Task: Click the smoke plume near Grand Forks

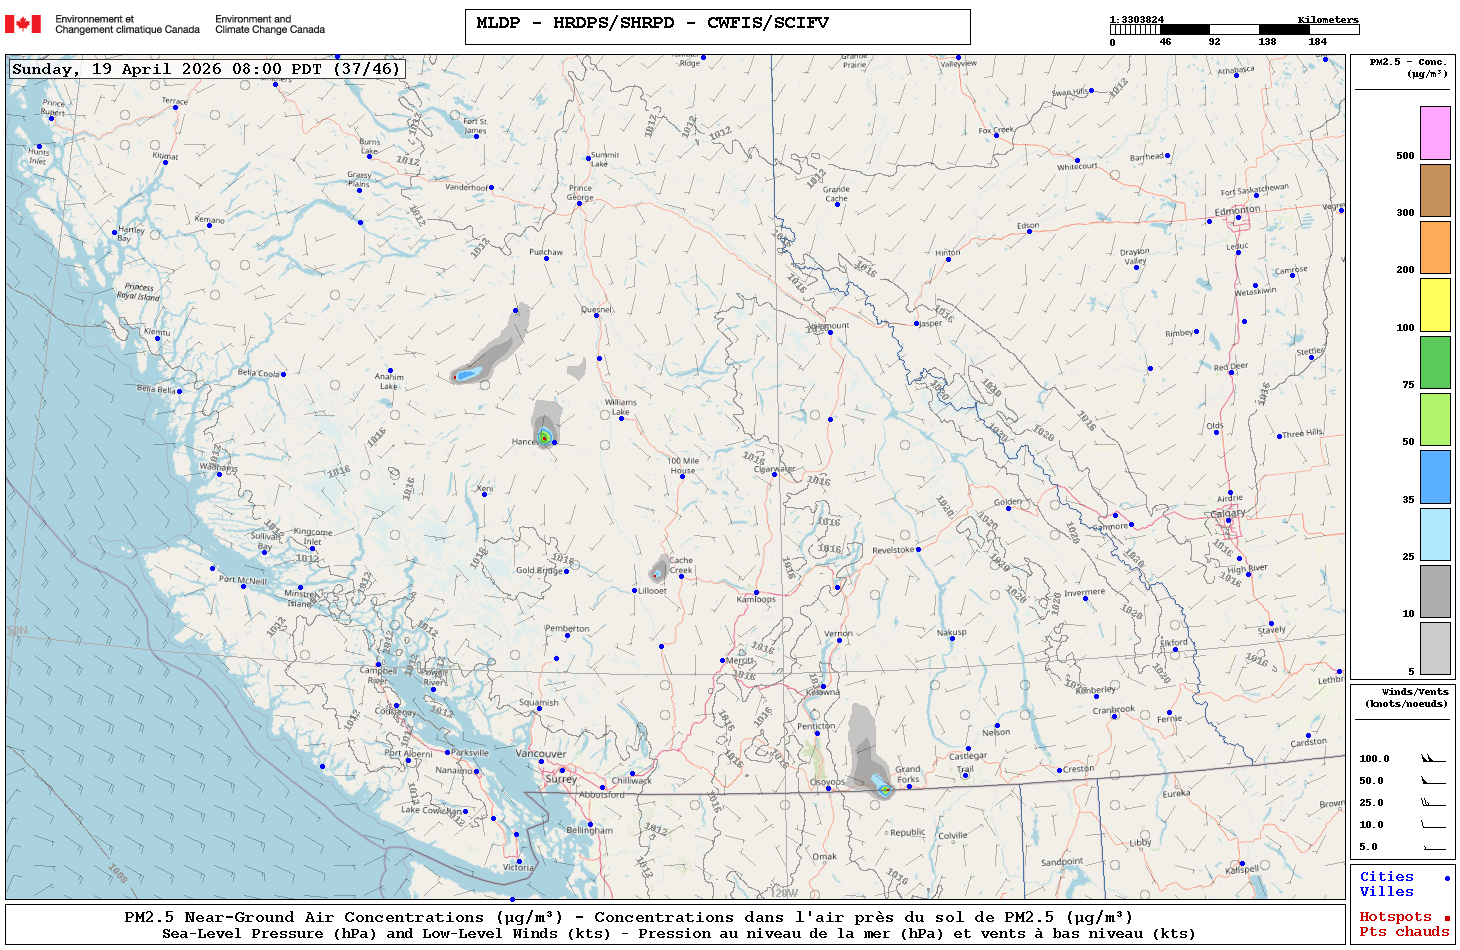Action: tap(866, 750)
